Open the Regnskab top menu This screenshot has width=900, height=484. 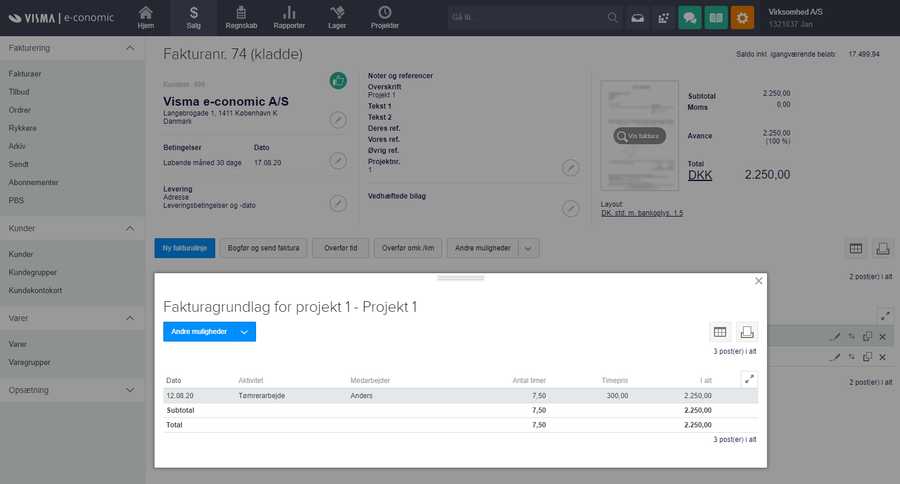click(x=240, y=17)
